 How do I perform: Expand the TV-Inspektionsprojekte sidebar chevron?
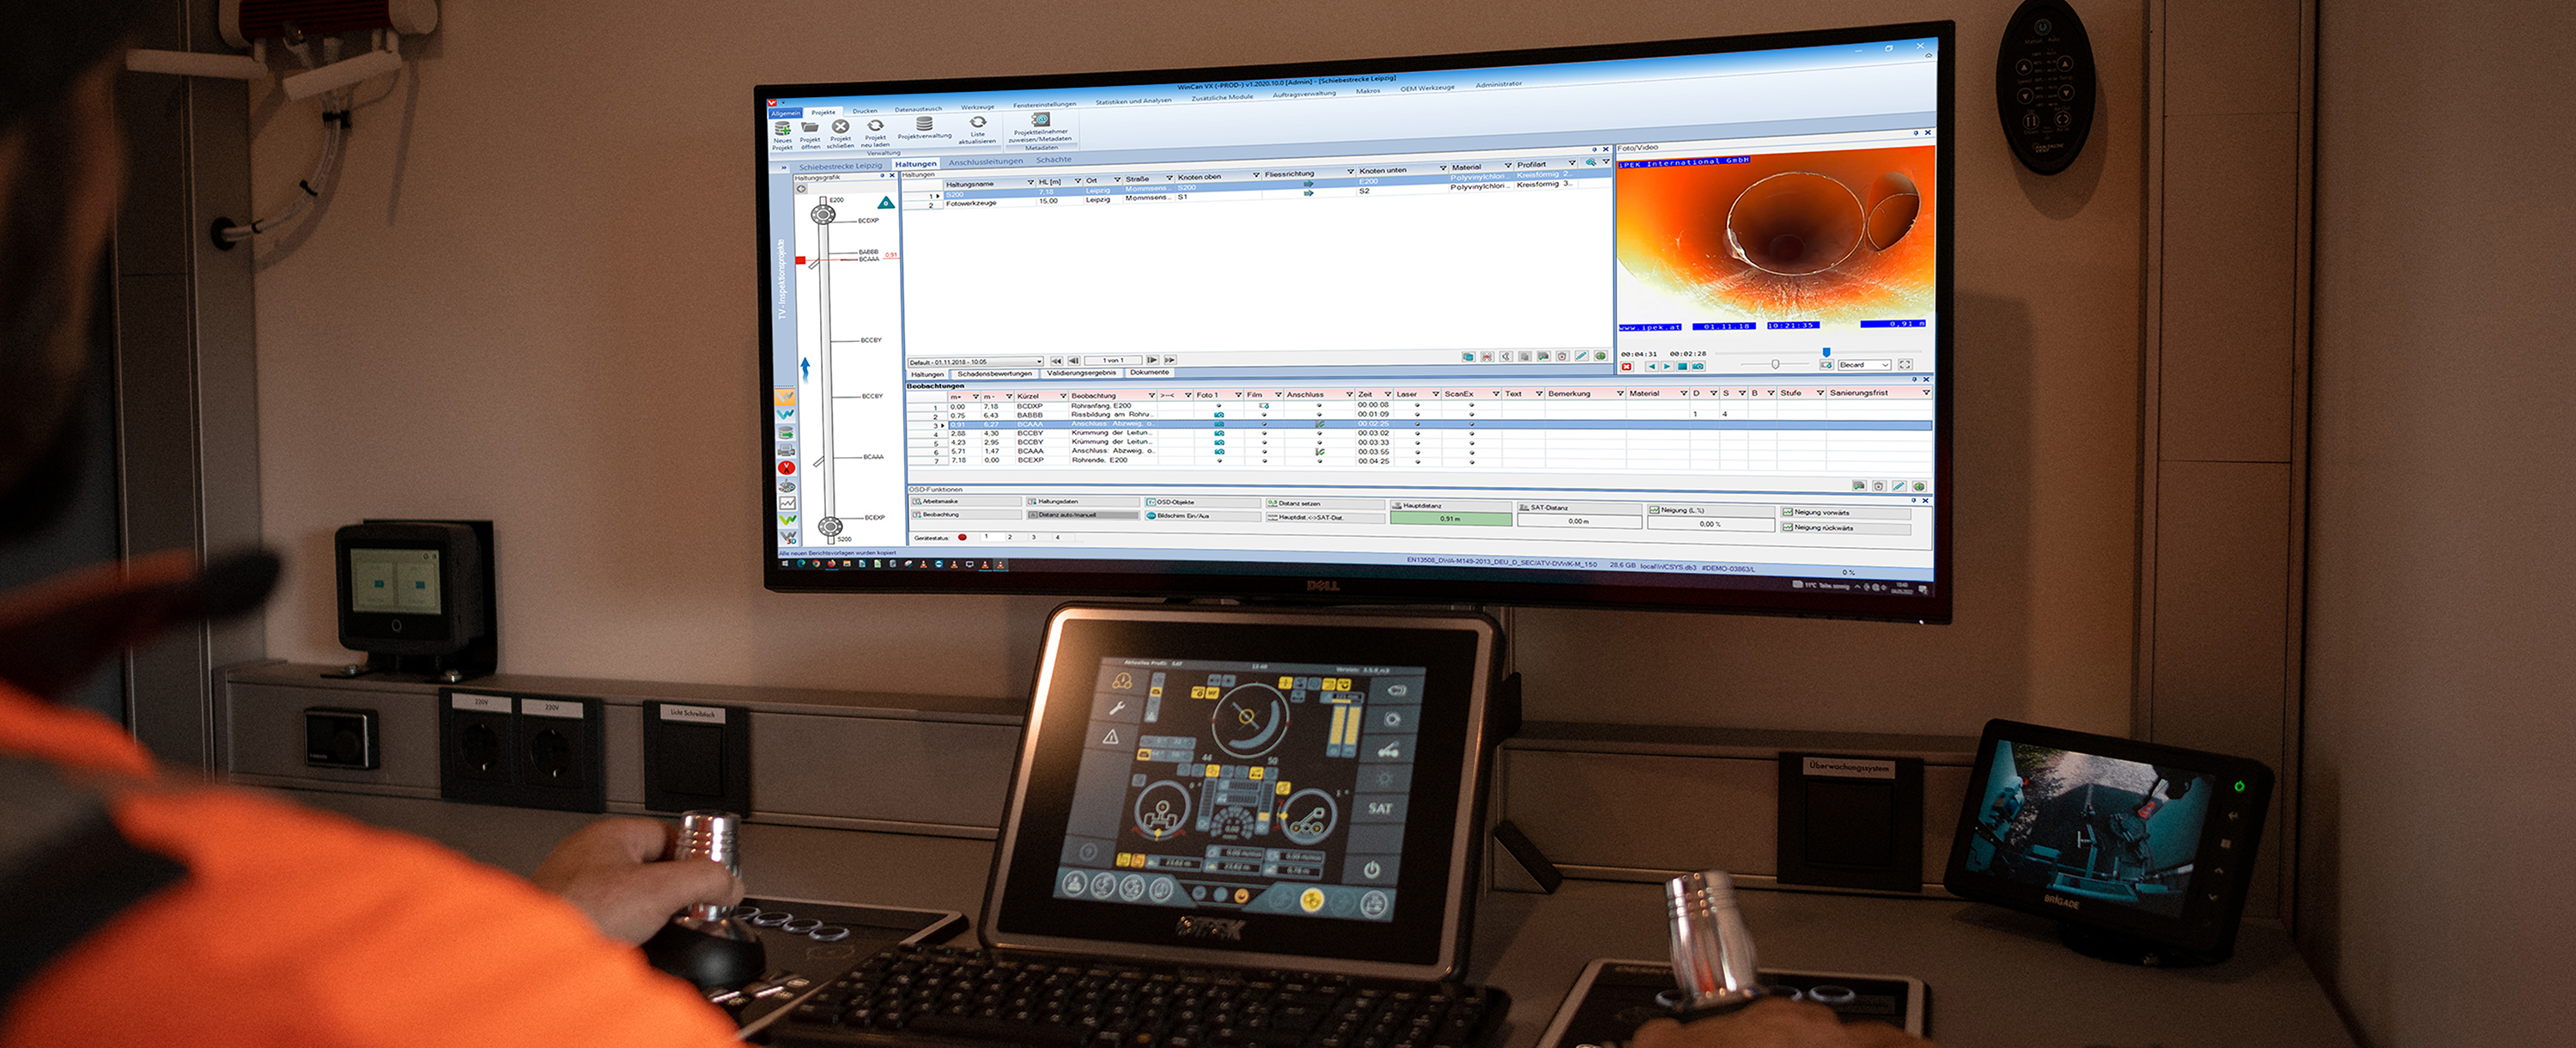coord(783,168)
